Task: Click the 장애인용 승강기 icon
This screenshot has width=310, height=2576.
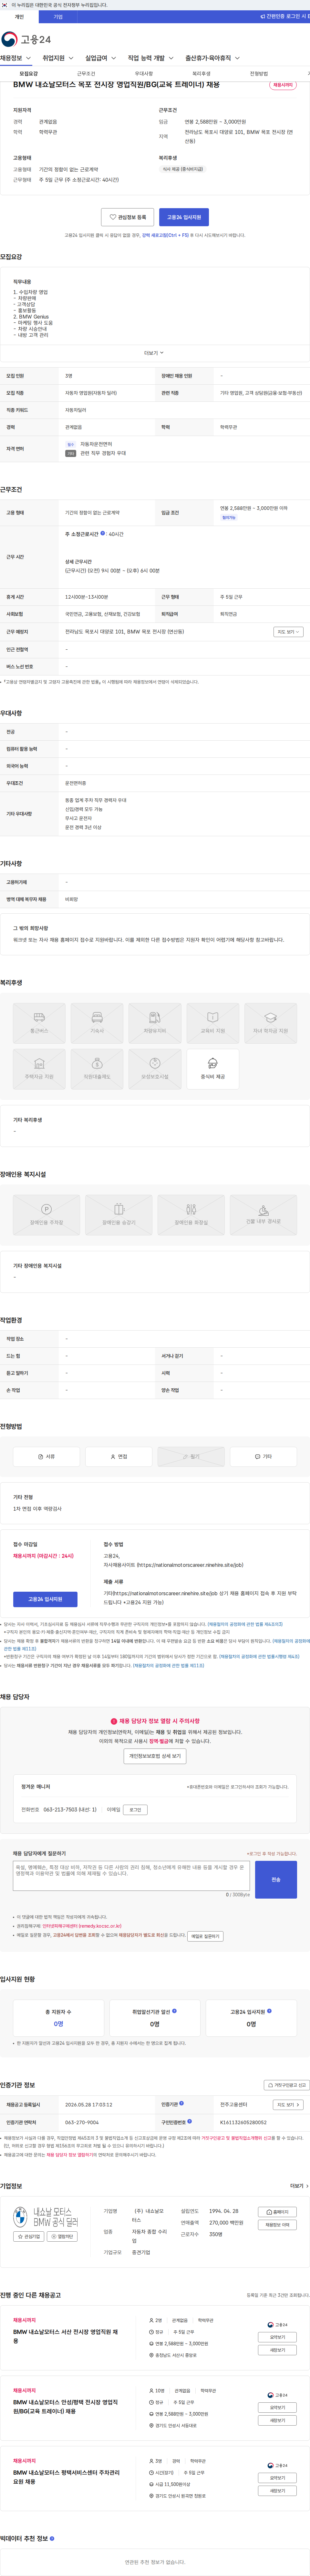Action: tap(119, 1215)
